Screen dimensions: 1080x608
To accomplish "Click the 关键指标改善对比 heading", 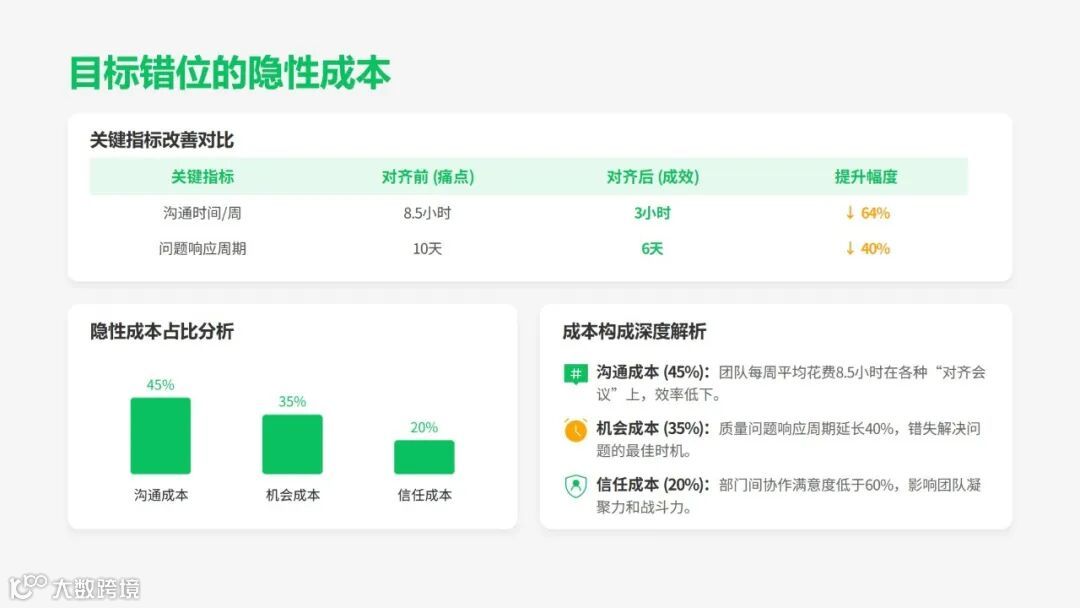I will pyautogui.click(x=160, y=140).
